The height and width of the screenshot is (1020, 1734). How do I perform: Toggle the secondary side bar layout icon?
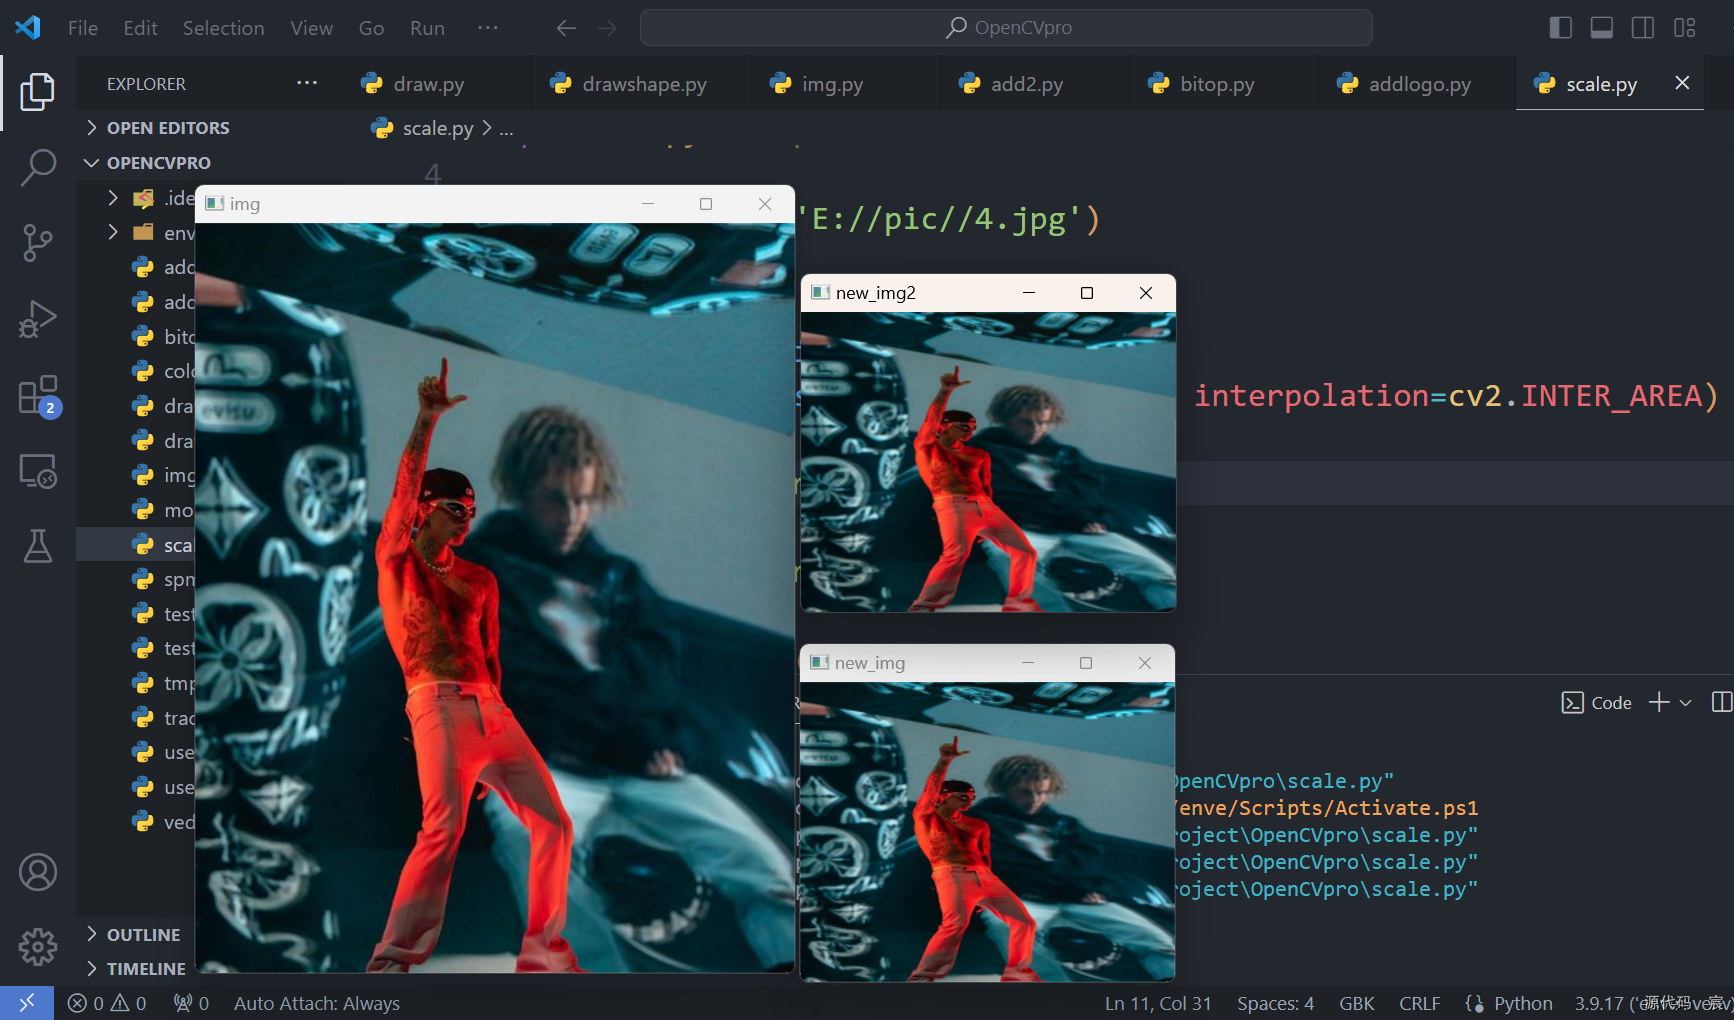tap(1642, 28)
